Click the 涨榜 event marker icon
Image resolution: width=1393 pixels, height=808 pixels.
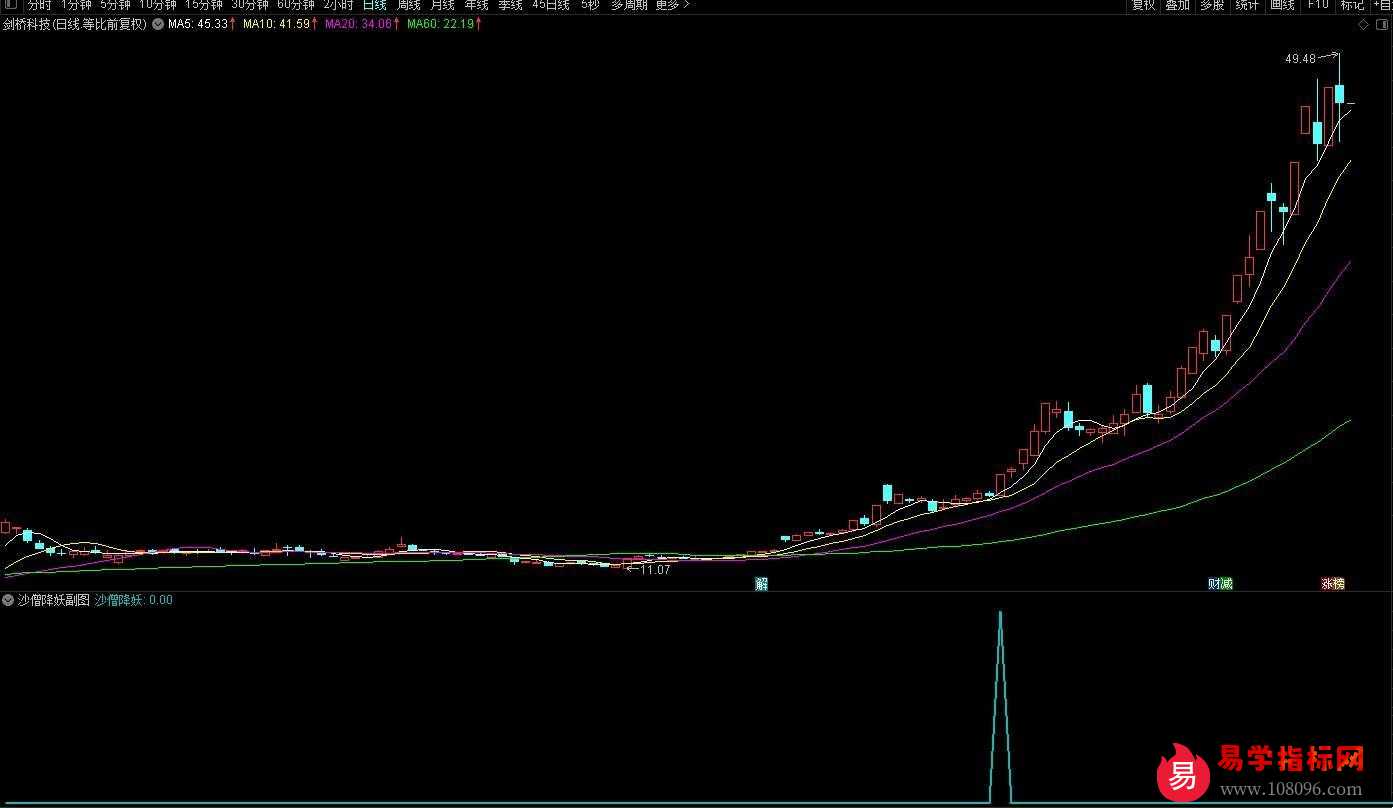1332,584
